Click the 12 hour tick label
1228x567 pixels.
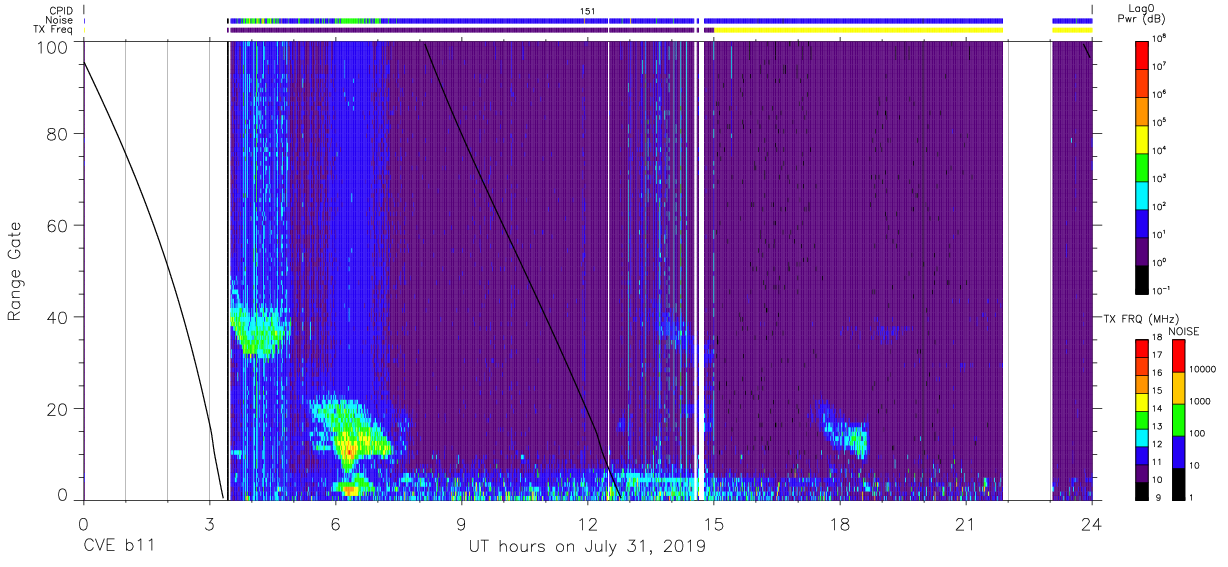pyautogui.click(x=587, y=523)
